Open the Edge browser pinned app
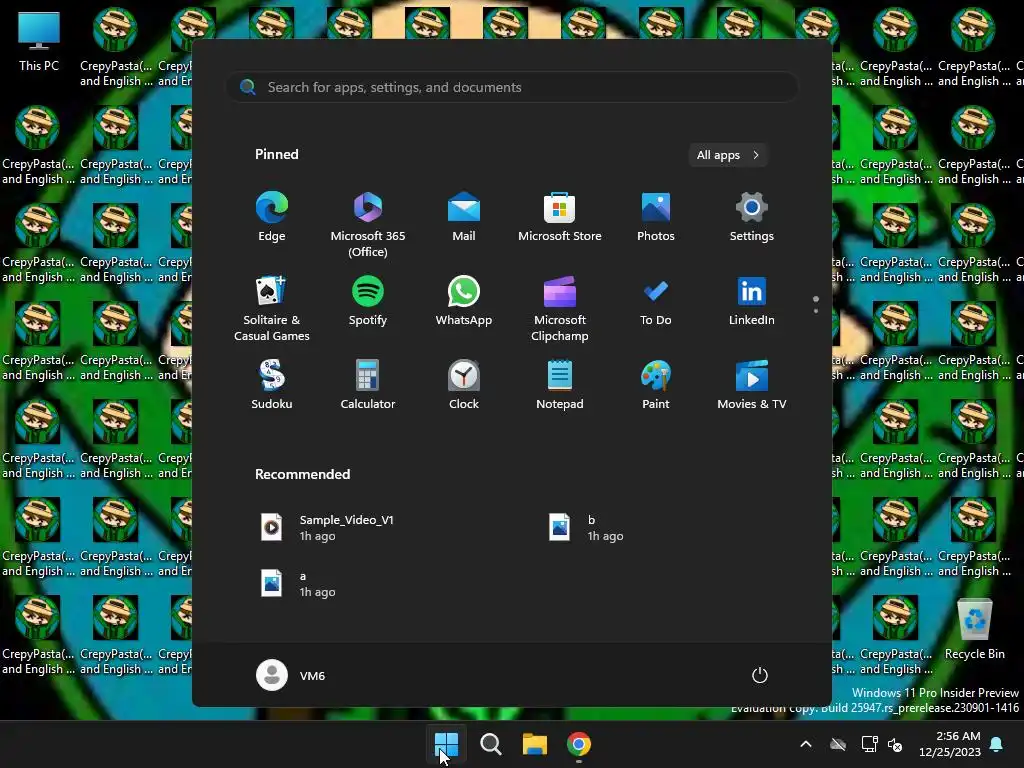Image resolution: width=1024 pixels, height=768 pixels. [272, 217]
